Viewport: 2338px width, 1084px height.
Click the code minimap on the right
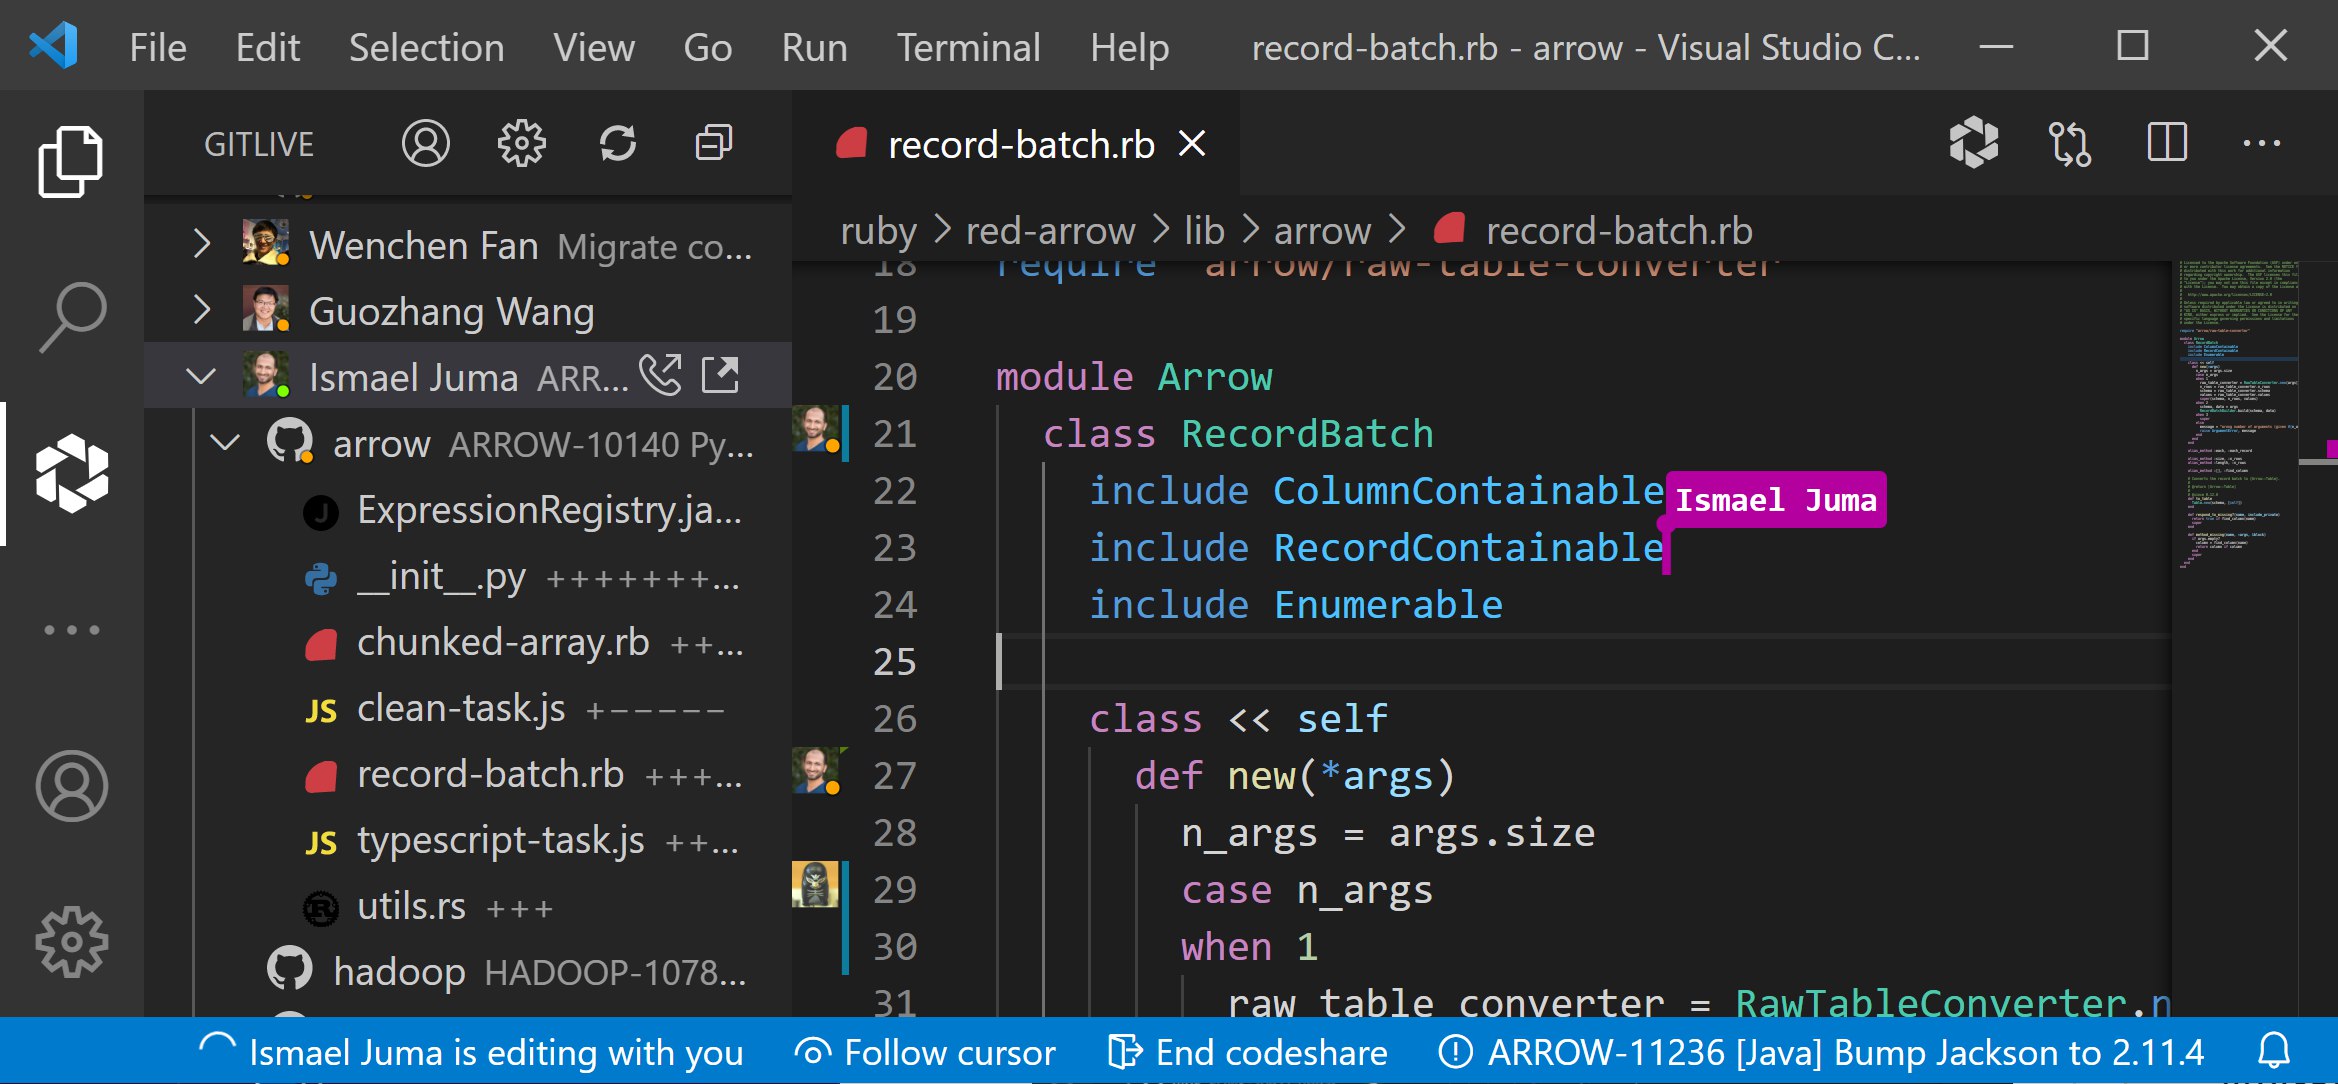pyautogui.click(x=2240, y=415)
